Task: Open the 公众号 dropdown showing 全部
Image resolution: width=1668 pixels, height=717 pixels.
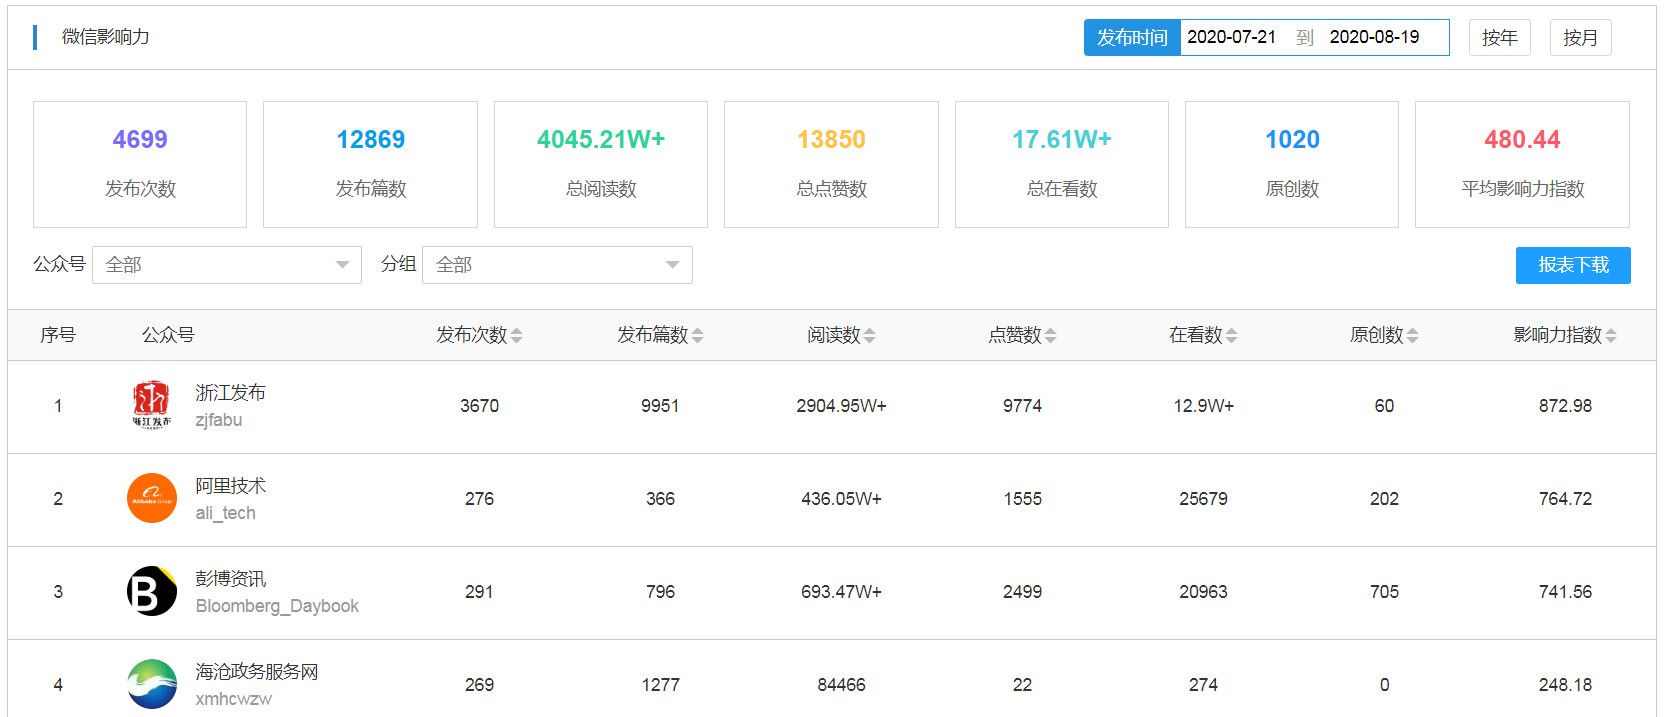Action: pyautogui.click(x=227, y=265)
